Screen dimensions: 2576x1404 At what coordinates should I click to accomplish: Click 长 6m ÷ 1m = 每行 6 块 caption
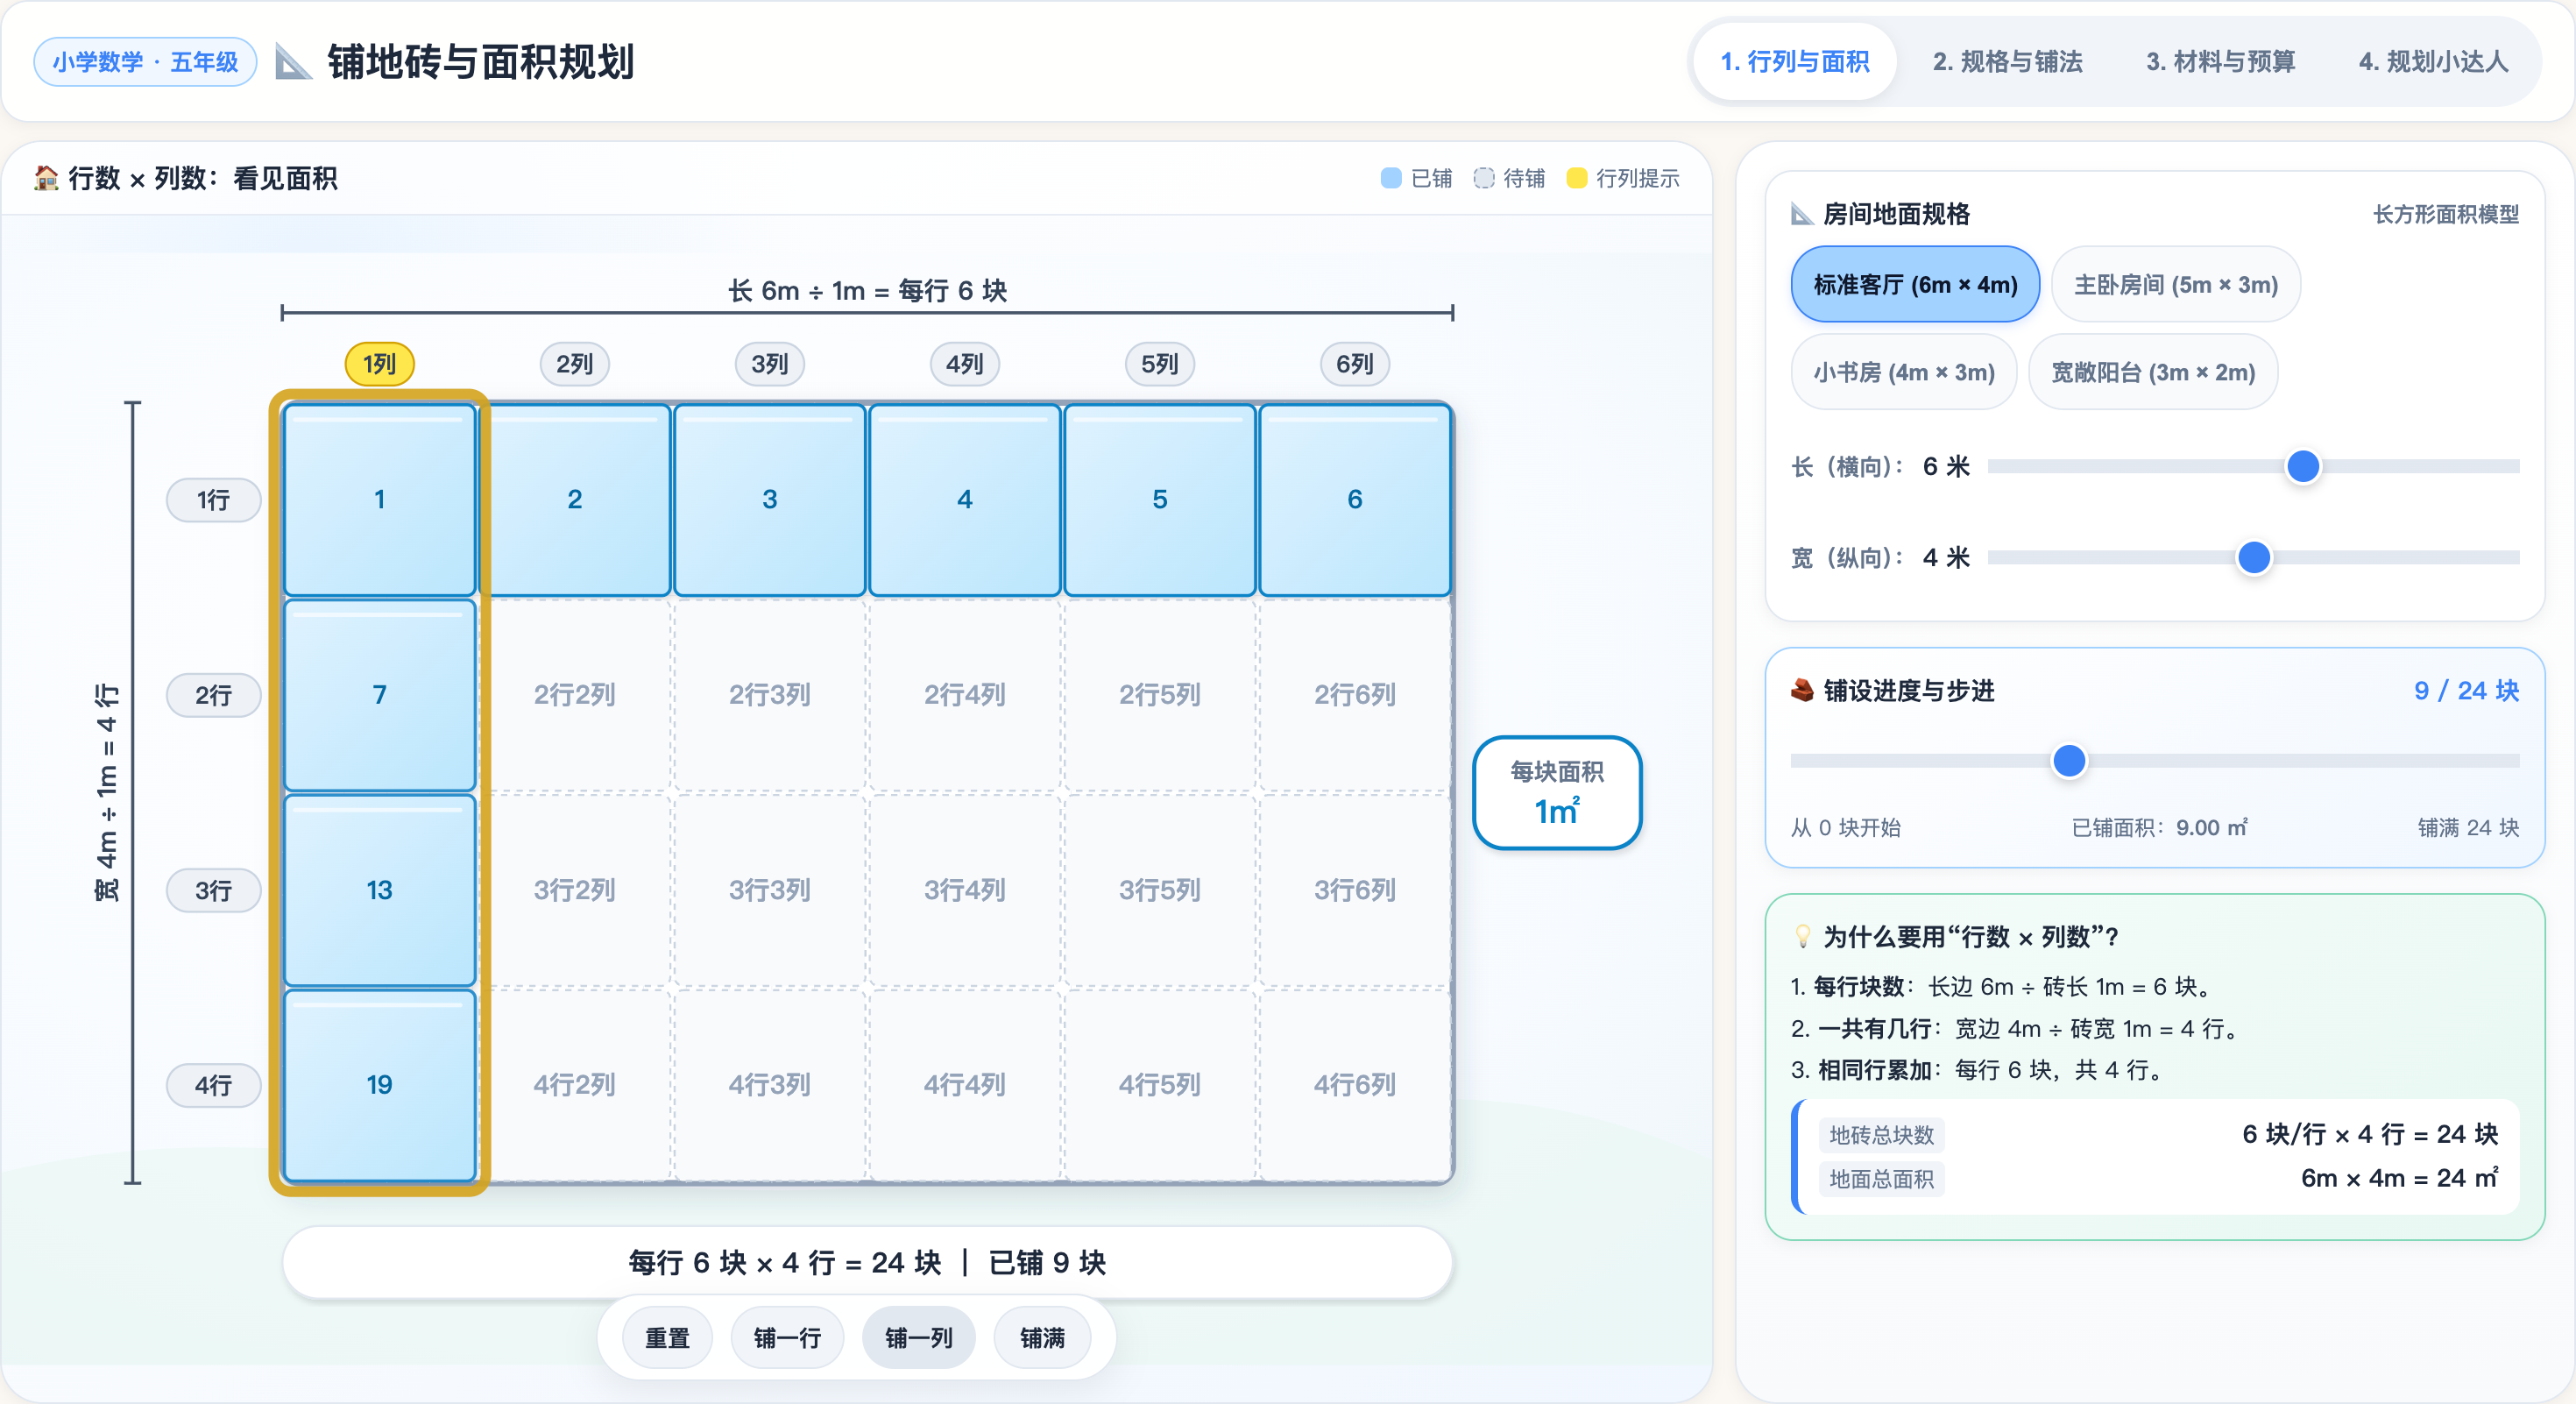(867, 290)
